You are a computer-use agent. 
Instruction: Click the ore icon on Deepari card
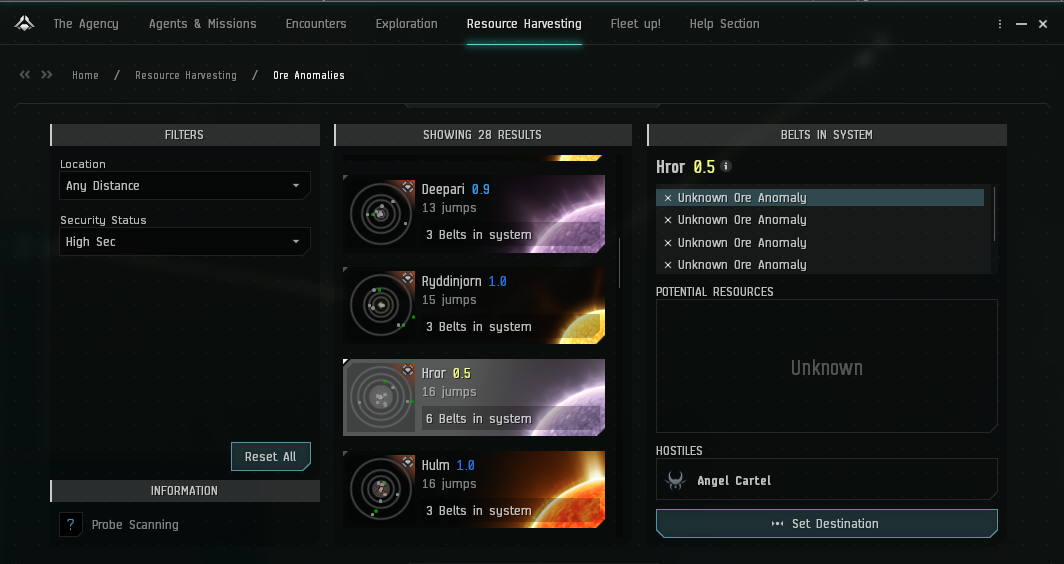pos(407,187)
